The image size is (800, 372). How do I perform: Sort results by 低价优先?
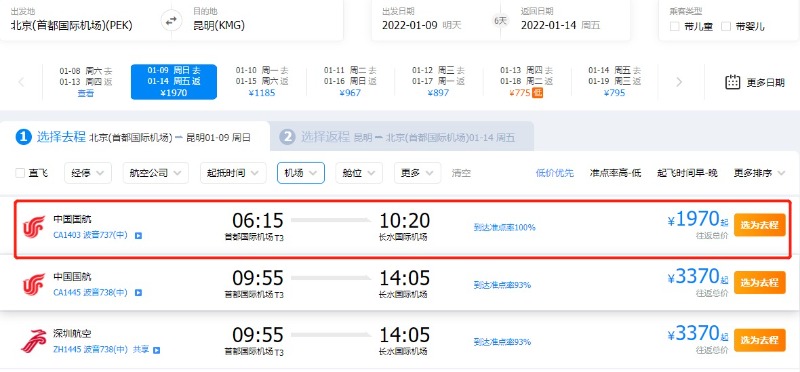click(555, 173)
